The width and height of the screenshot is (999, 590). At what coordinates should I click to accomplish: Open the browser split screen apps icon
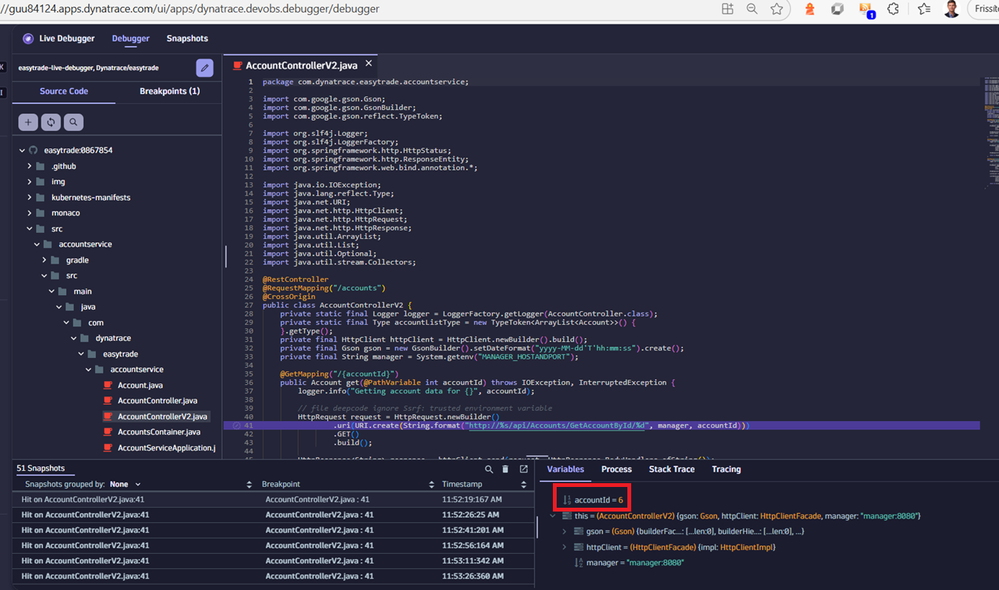tap(728, 9)
